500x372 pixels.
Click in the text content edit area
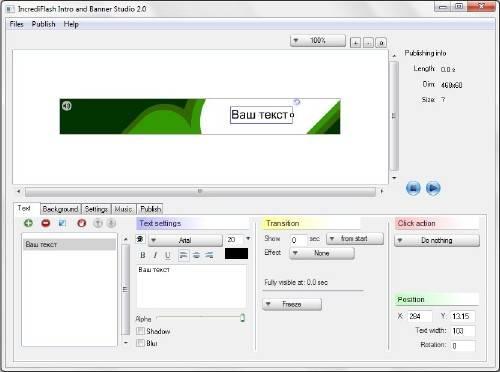[192, 287]
